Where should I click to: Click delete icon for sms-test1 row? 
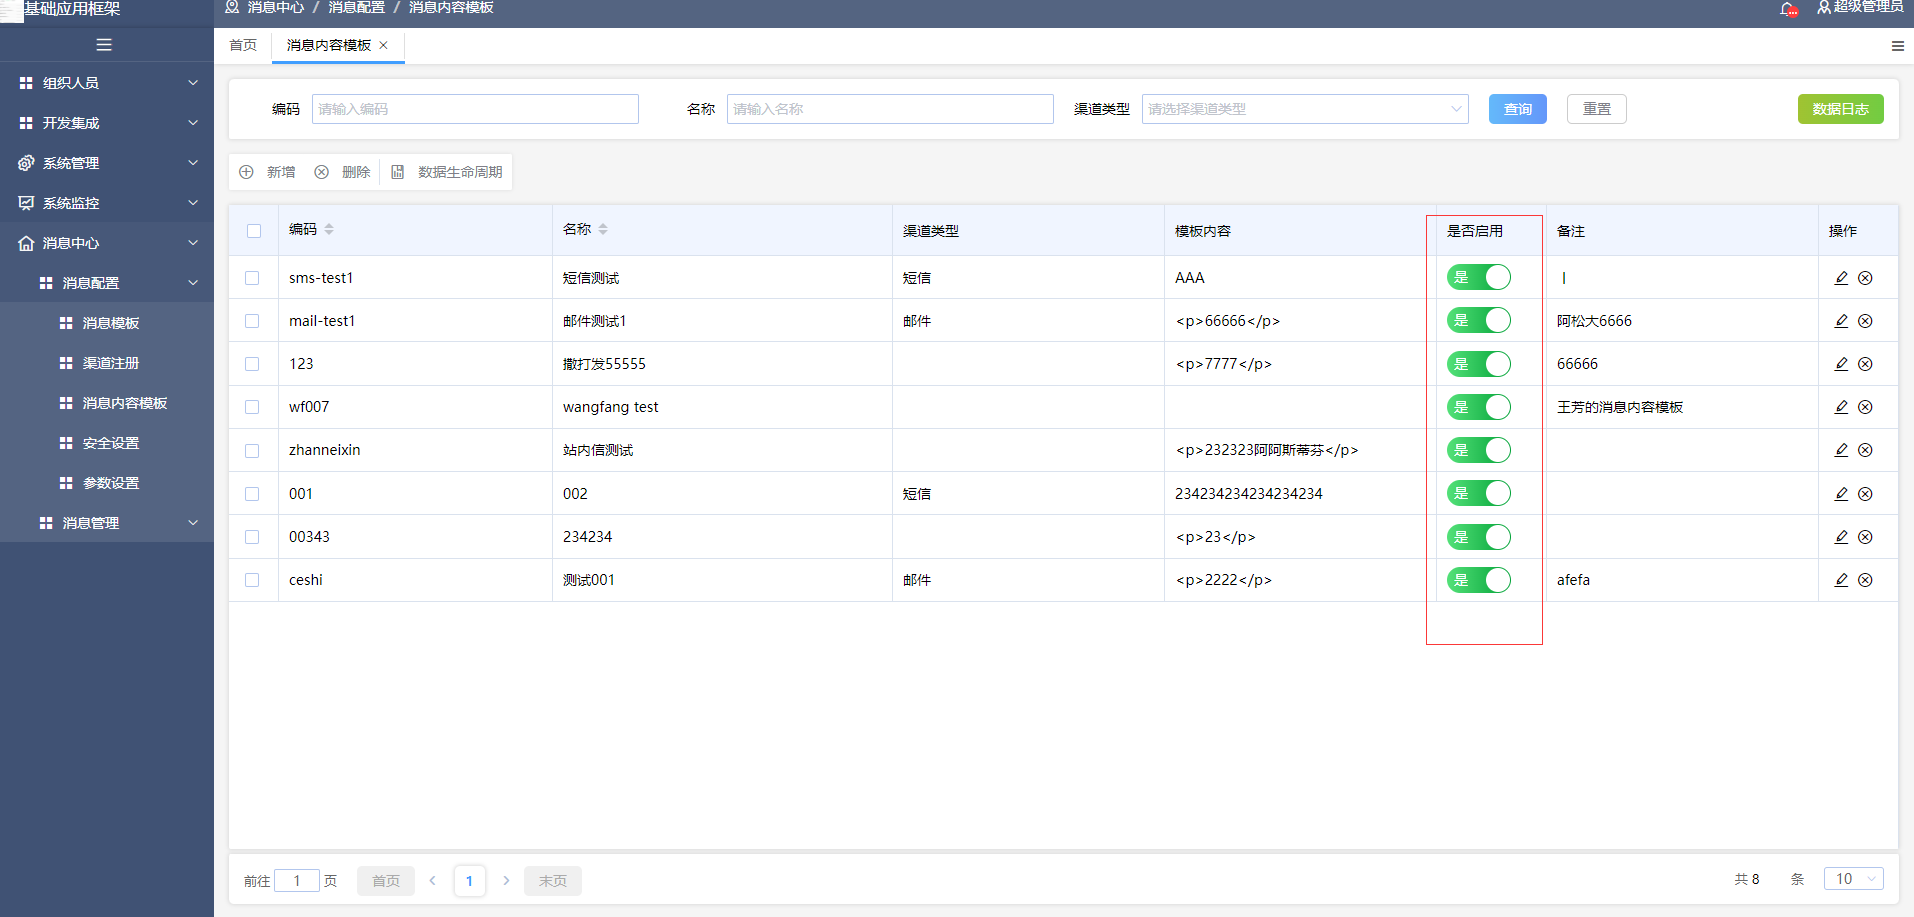(1865, 278)
